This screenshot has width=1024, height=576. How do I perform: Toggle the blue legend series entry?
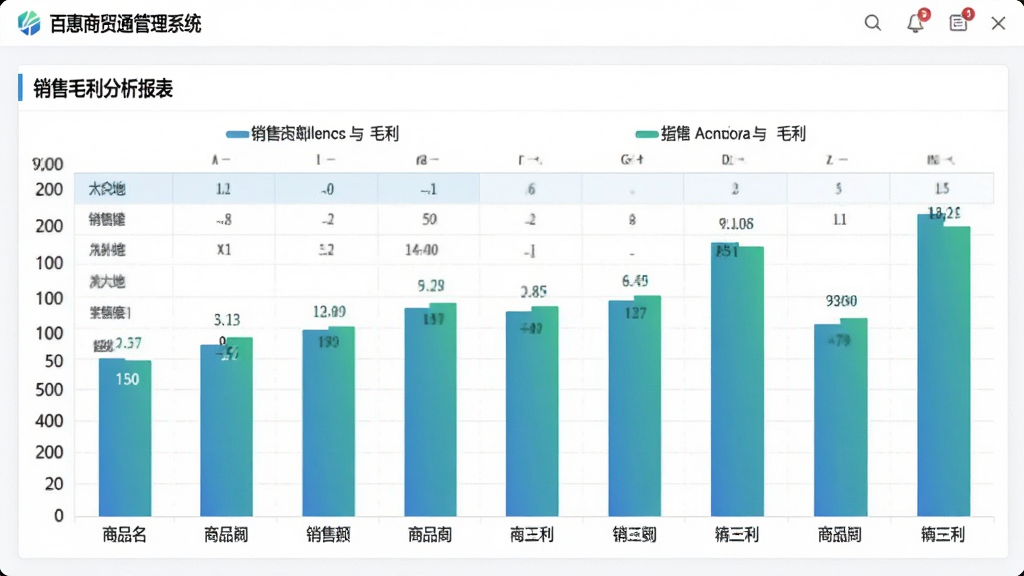coord(312,134)
